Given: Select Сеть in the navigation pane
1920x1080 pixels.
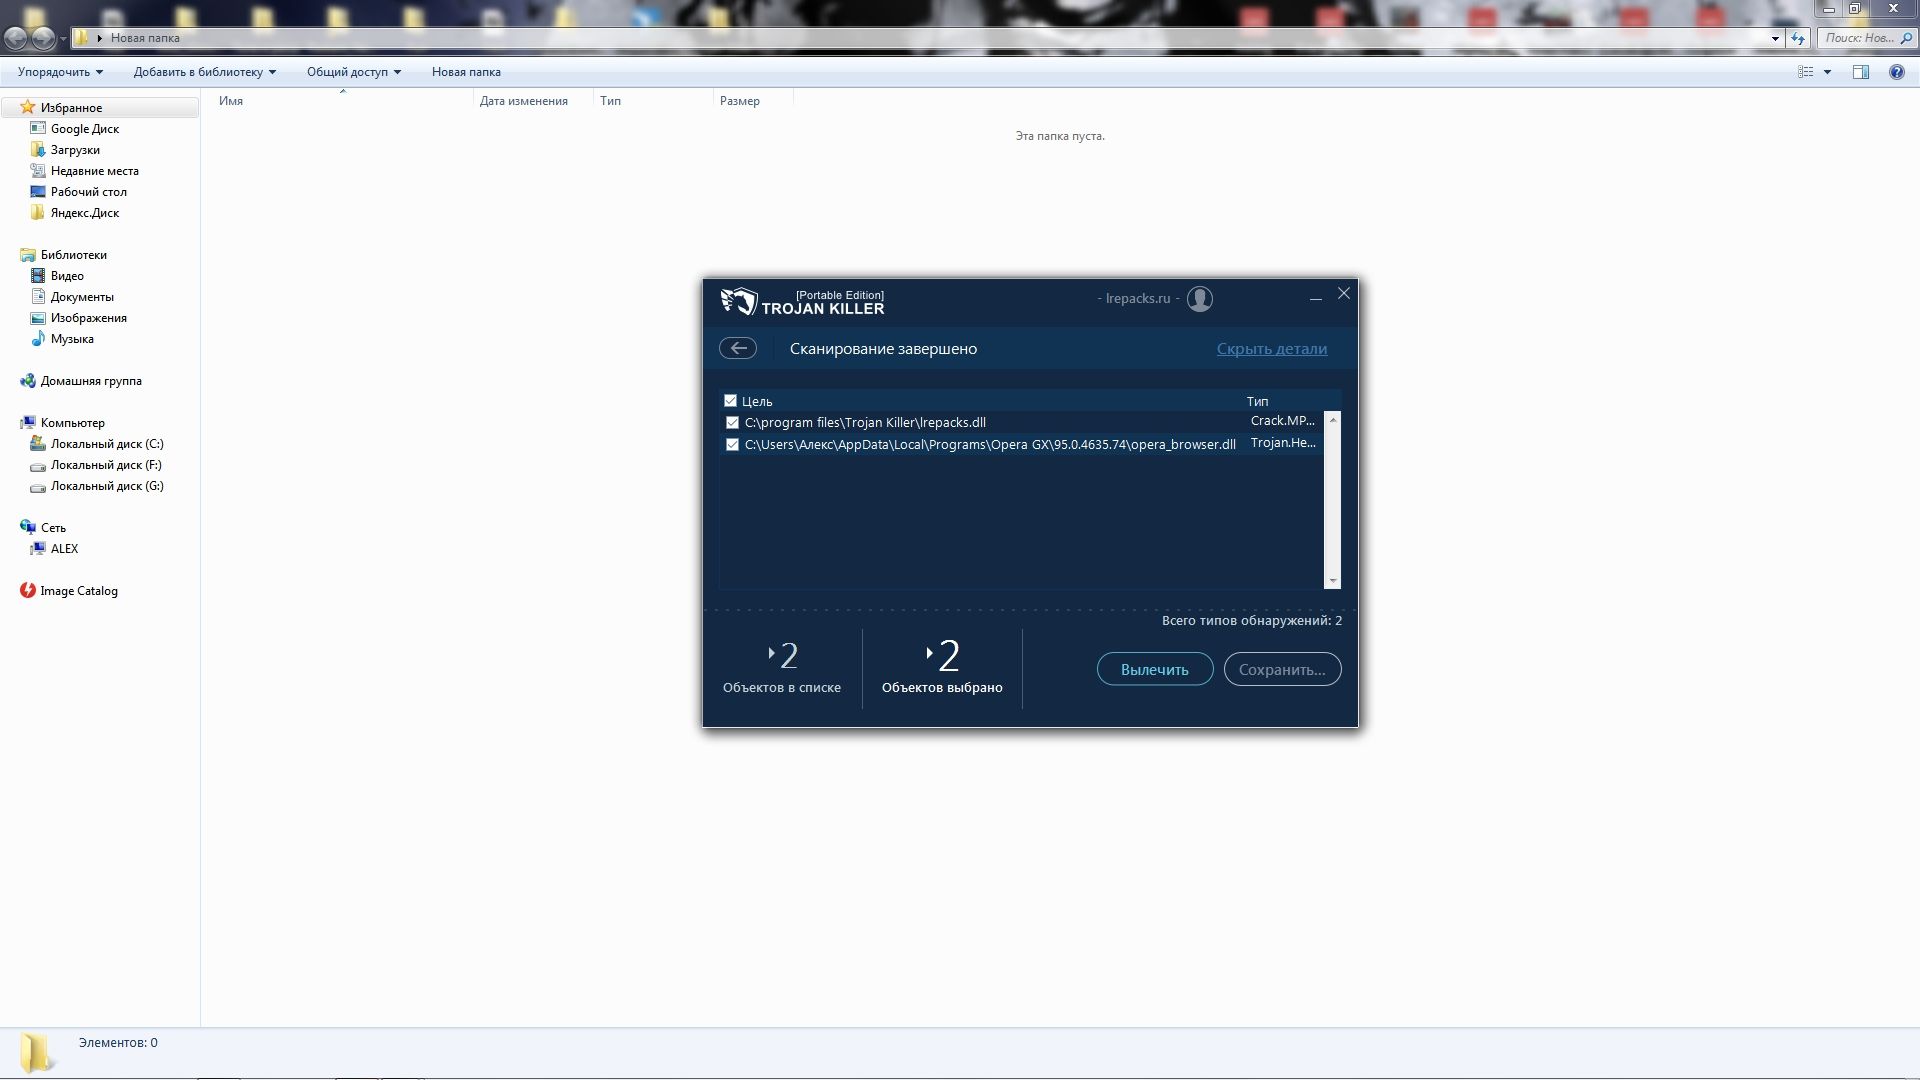Looking at the screenshot, I should [x=53, y=528].
